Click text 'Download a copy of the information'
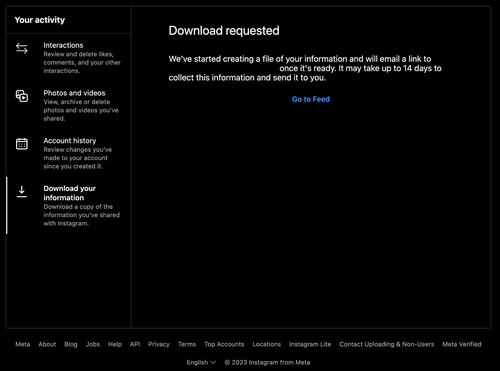This screenshot has height=371, width=500. (x=82, y=215)
